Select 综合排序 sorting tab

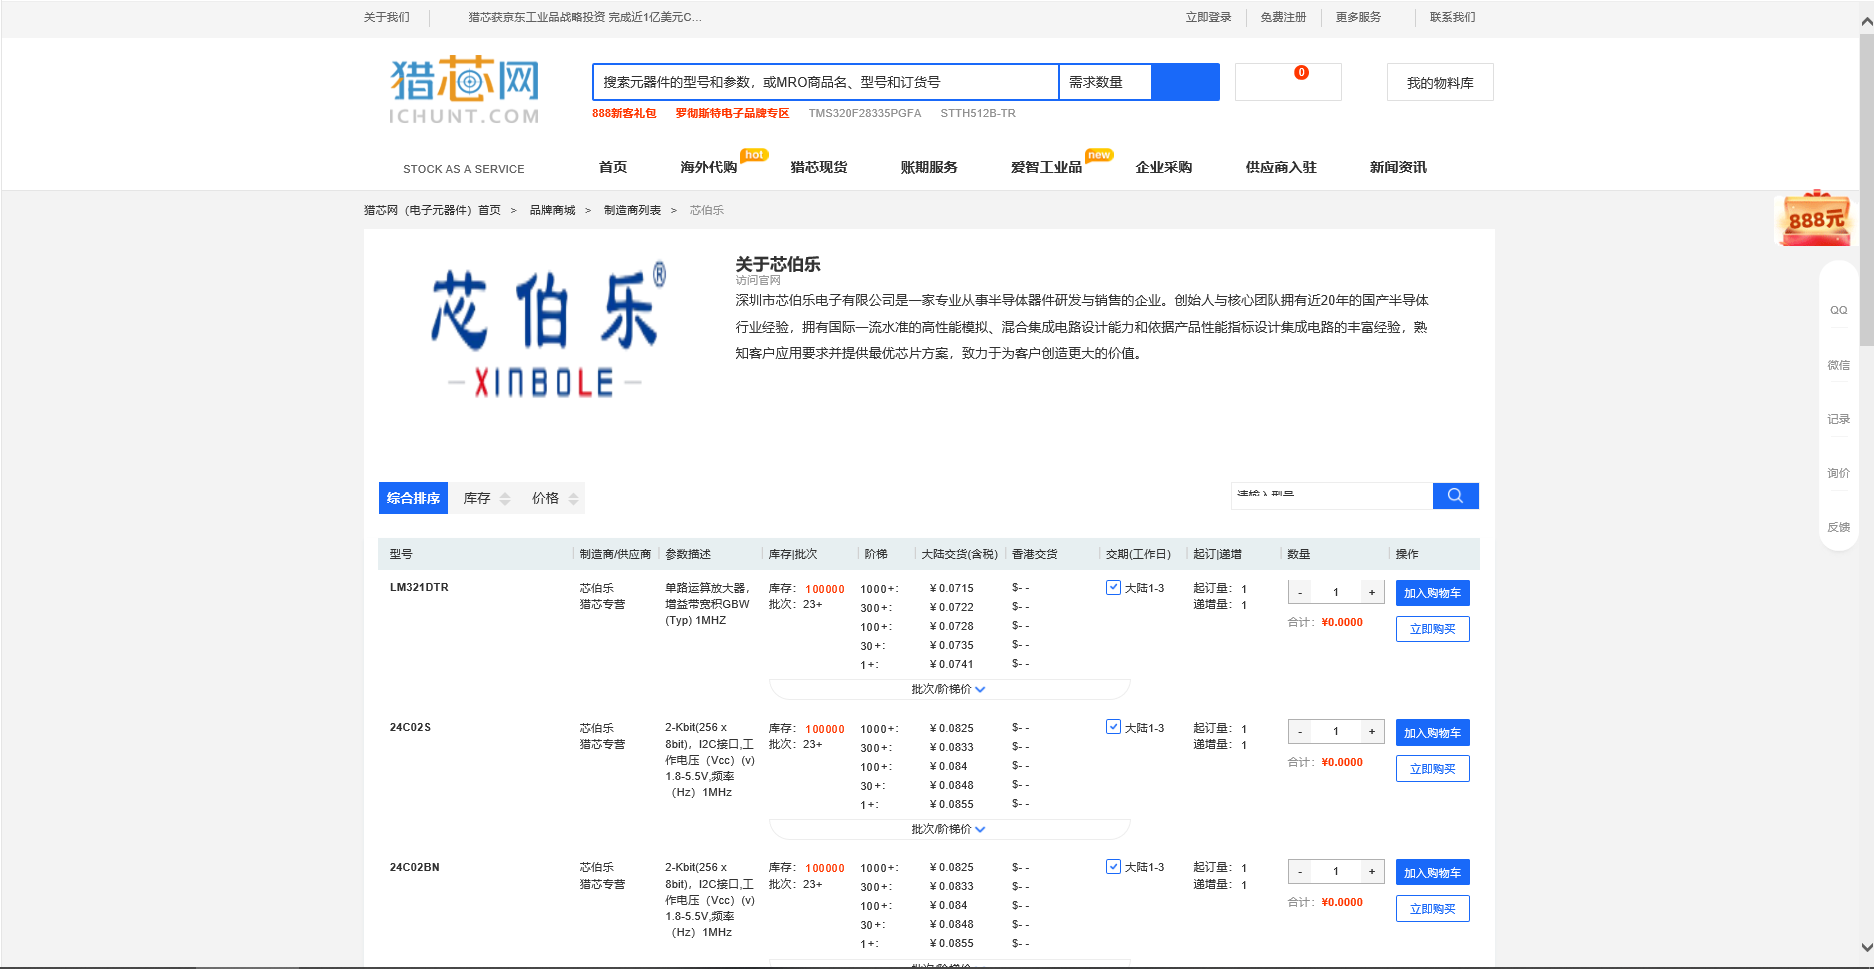coord(413,498)
